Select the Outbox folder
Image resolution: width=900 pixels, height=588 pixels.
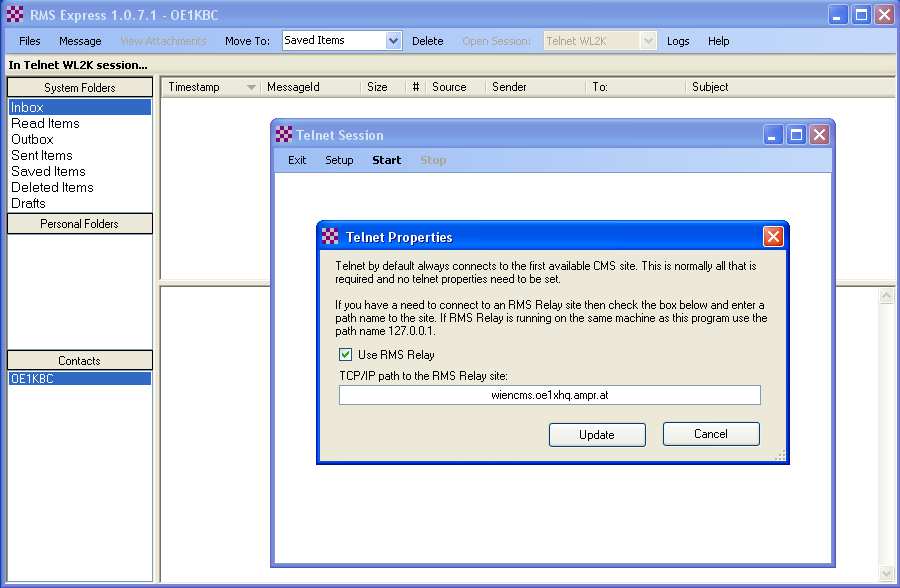click(x=80, y=140)
